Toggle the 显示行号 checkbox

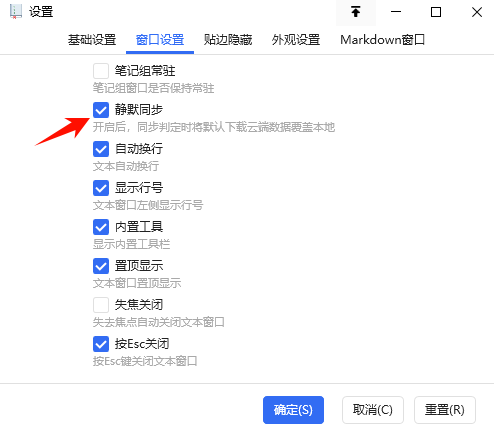click(101, 188)
